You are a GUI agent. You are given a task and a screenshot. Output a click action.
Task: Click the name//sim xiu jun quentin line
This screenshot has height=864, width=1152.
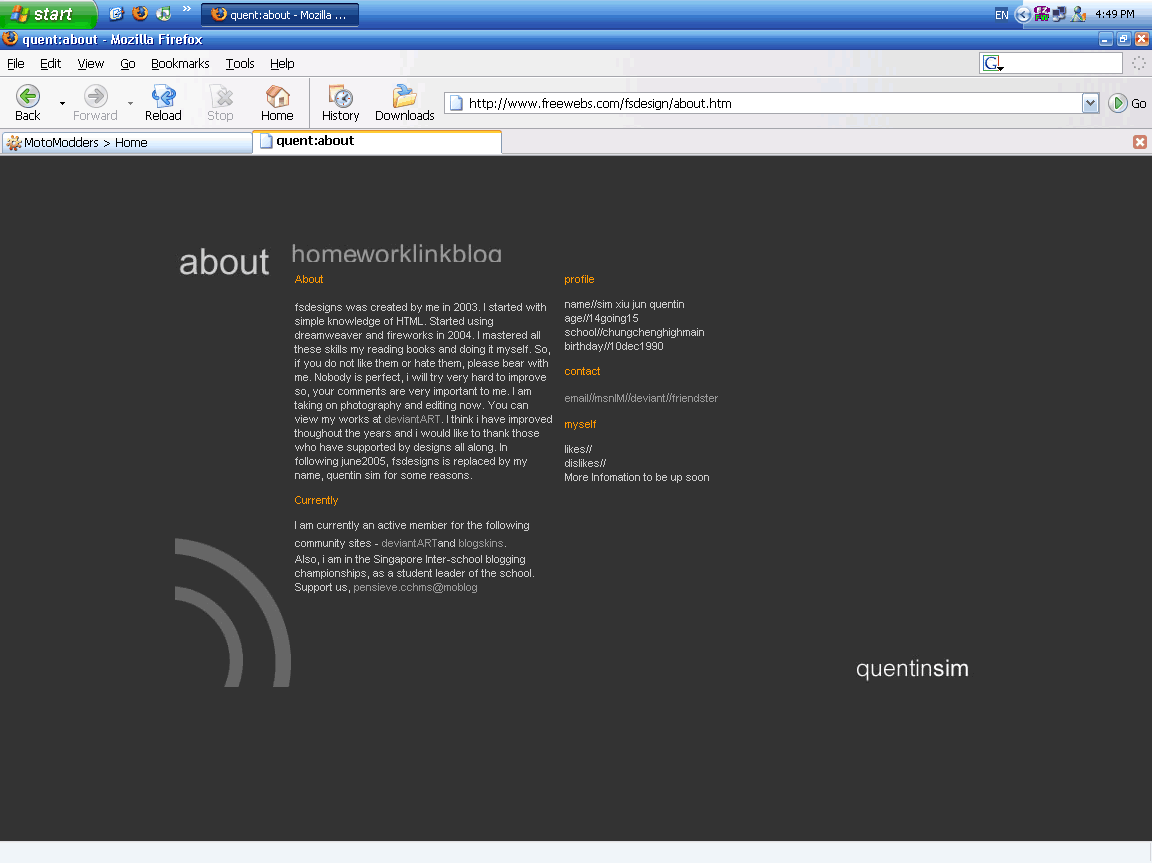point(624,304)
